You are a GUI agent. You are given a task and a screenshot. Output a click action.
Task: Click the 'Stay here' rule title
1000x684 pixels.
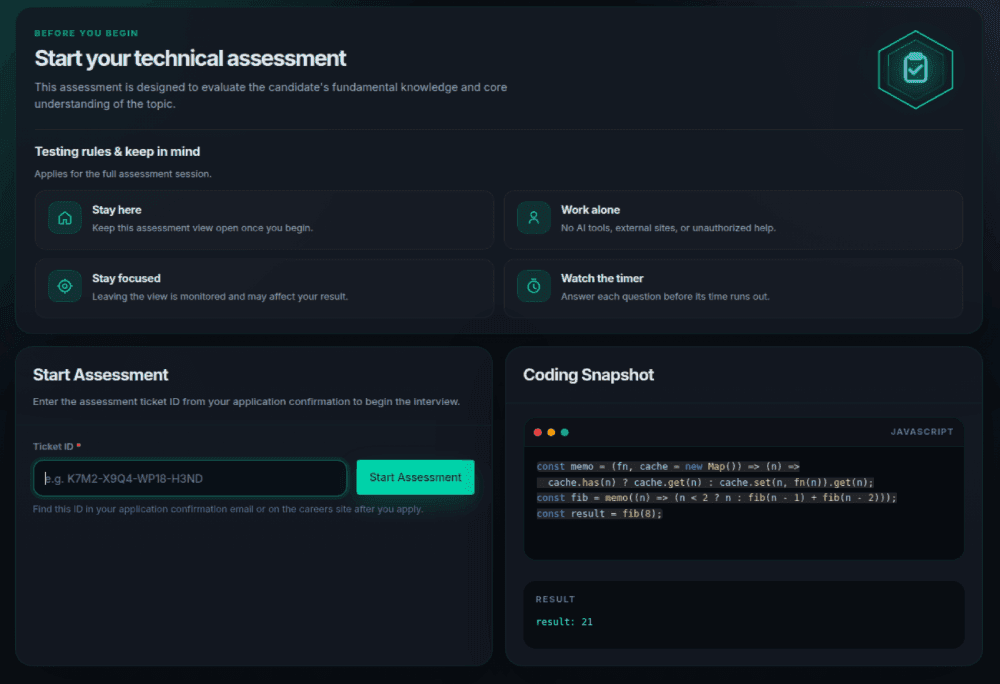pos(117,210)
